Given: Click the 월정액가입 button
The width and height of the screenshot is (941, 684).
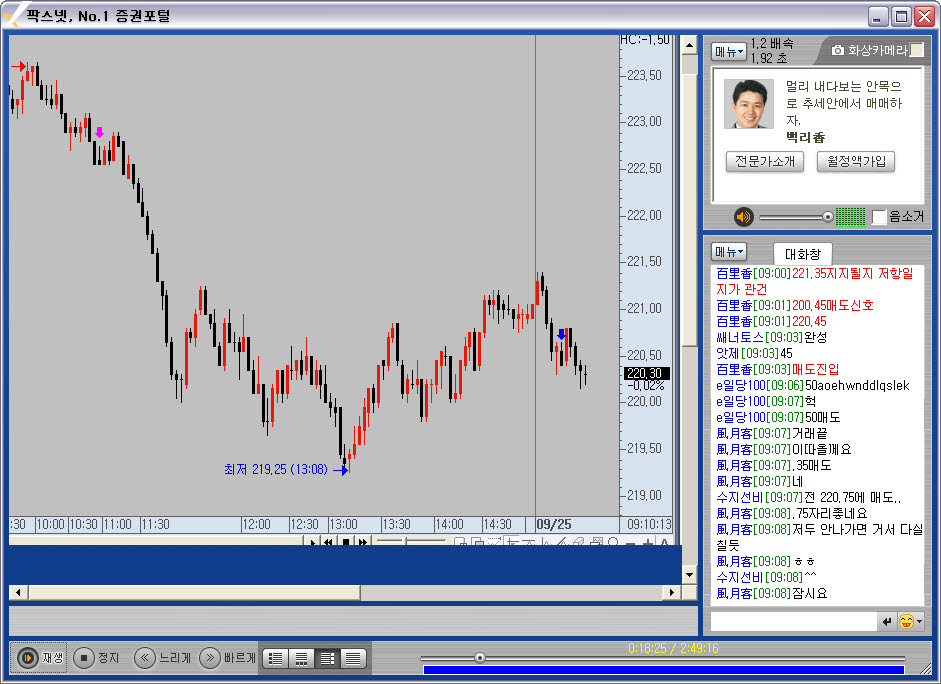Looking at the screenshot, I should click(x=855, y=161).
